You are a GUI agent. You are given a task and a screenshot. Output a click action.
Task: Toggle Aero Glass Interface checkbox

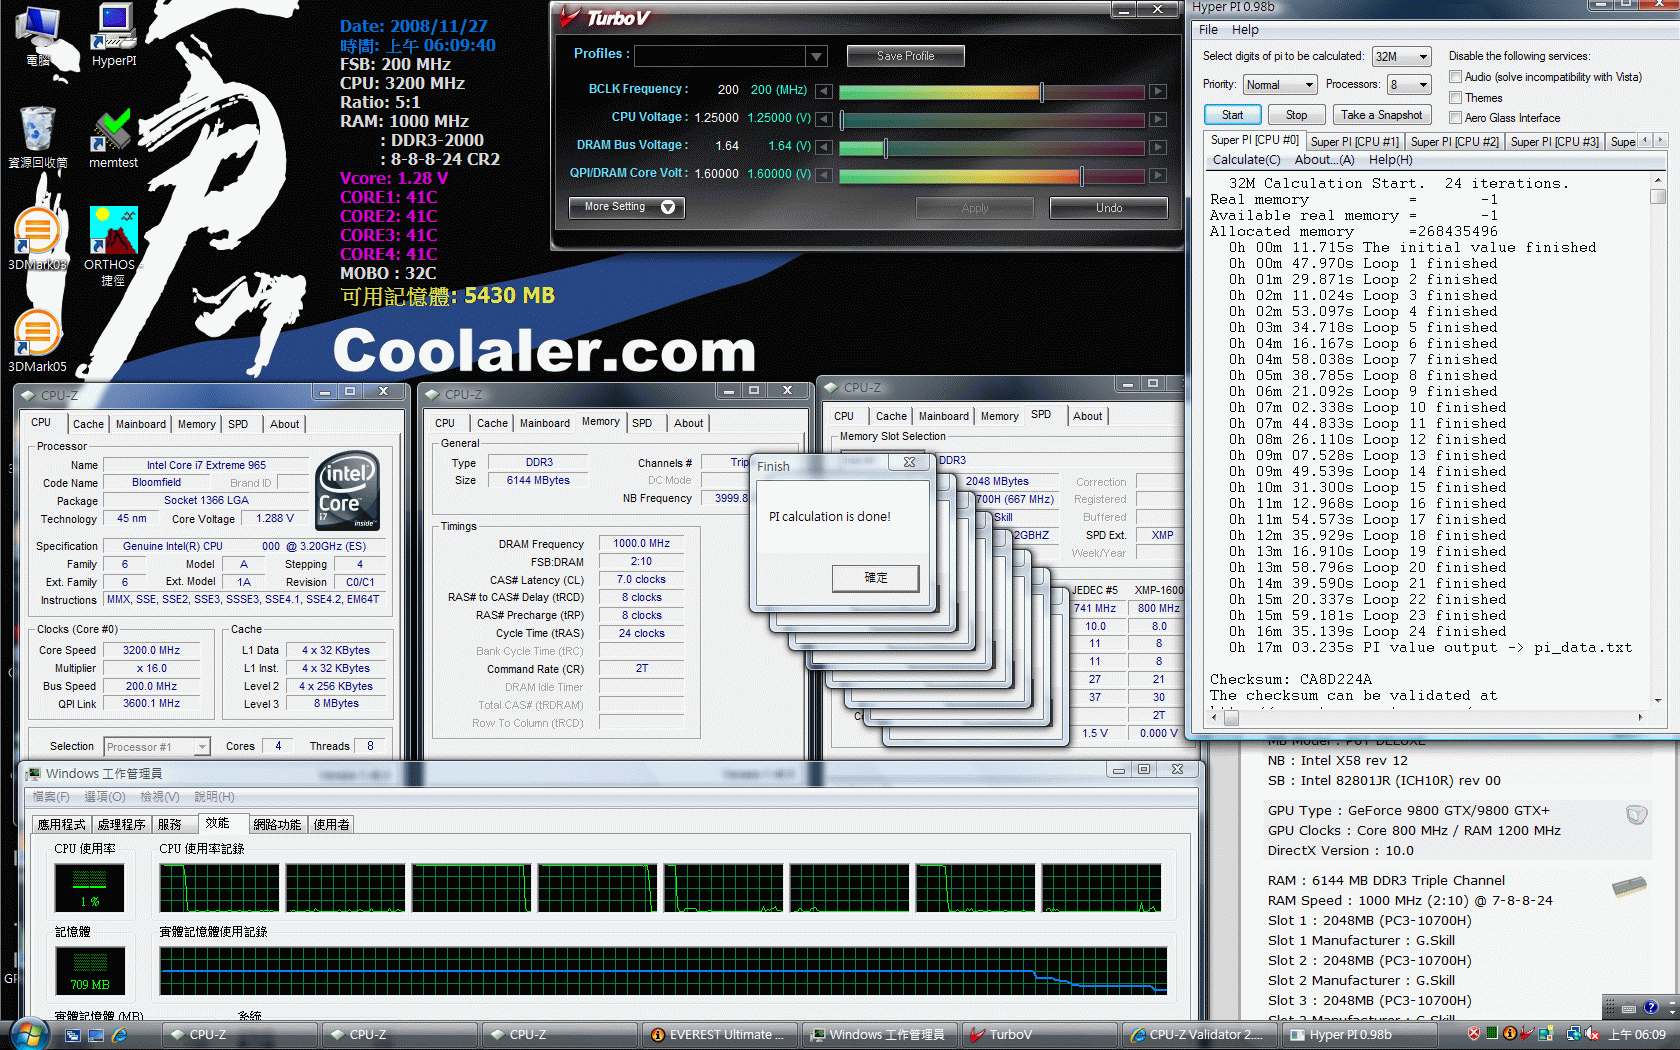[x=1455, y=118]
